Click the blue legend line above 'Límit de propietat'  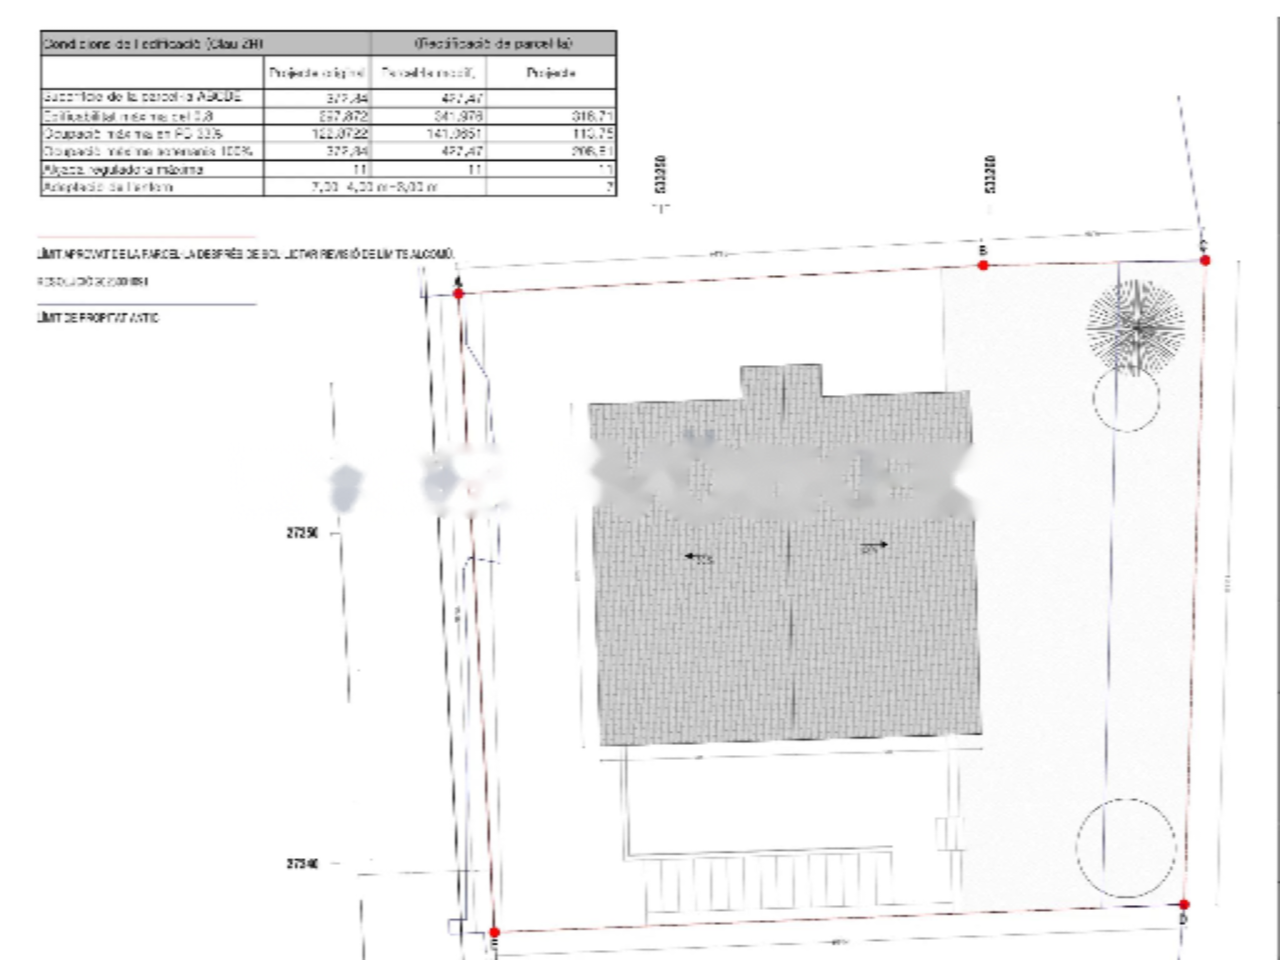tap(146, 304)
